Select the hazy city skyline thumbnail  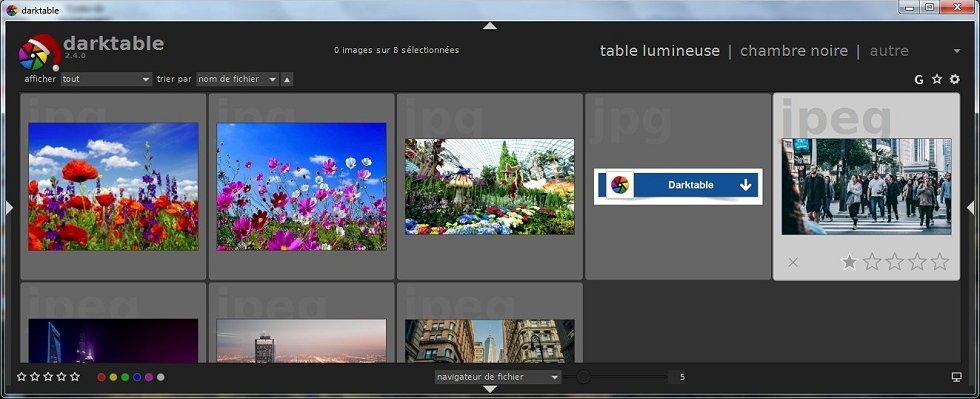[x=301, y=341]
